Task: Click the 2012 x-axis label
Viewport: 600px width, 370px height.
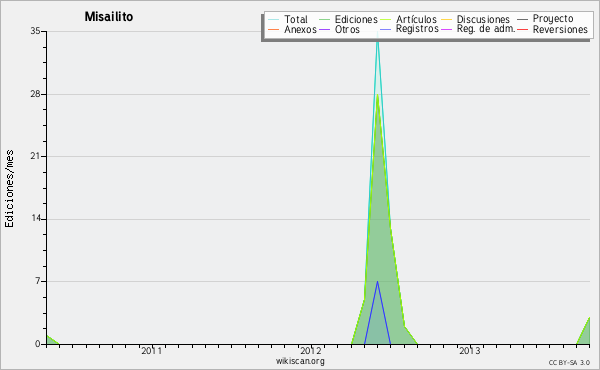Action: tap(310, 351)
